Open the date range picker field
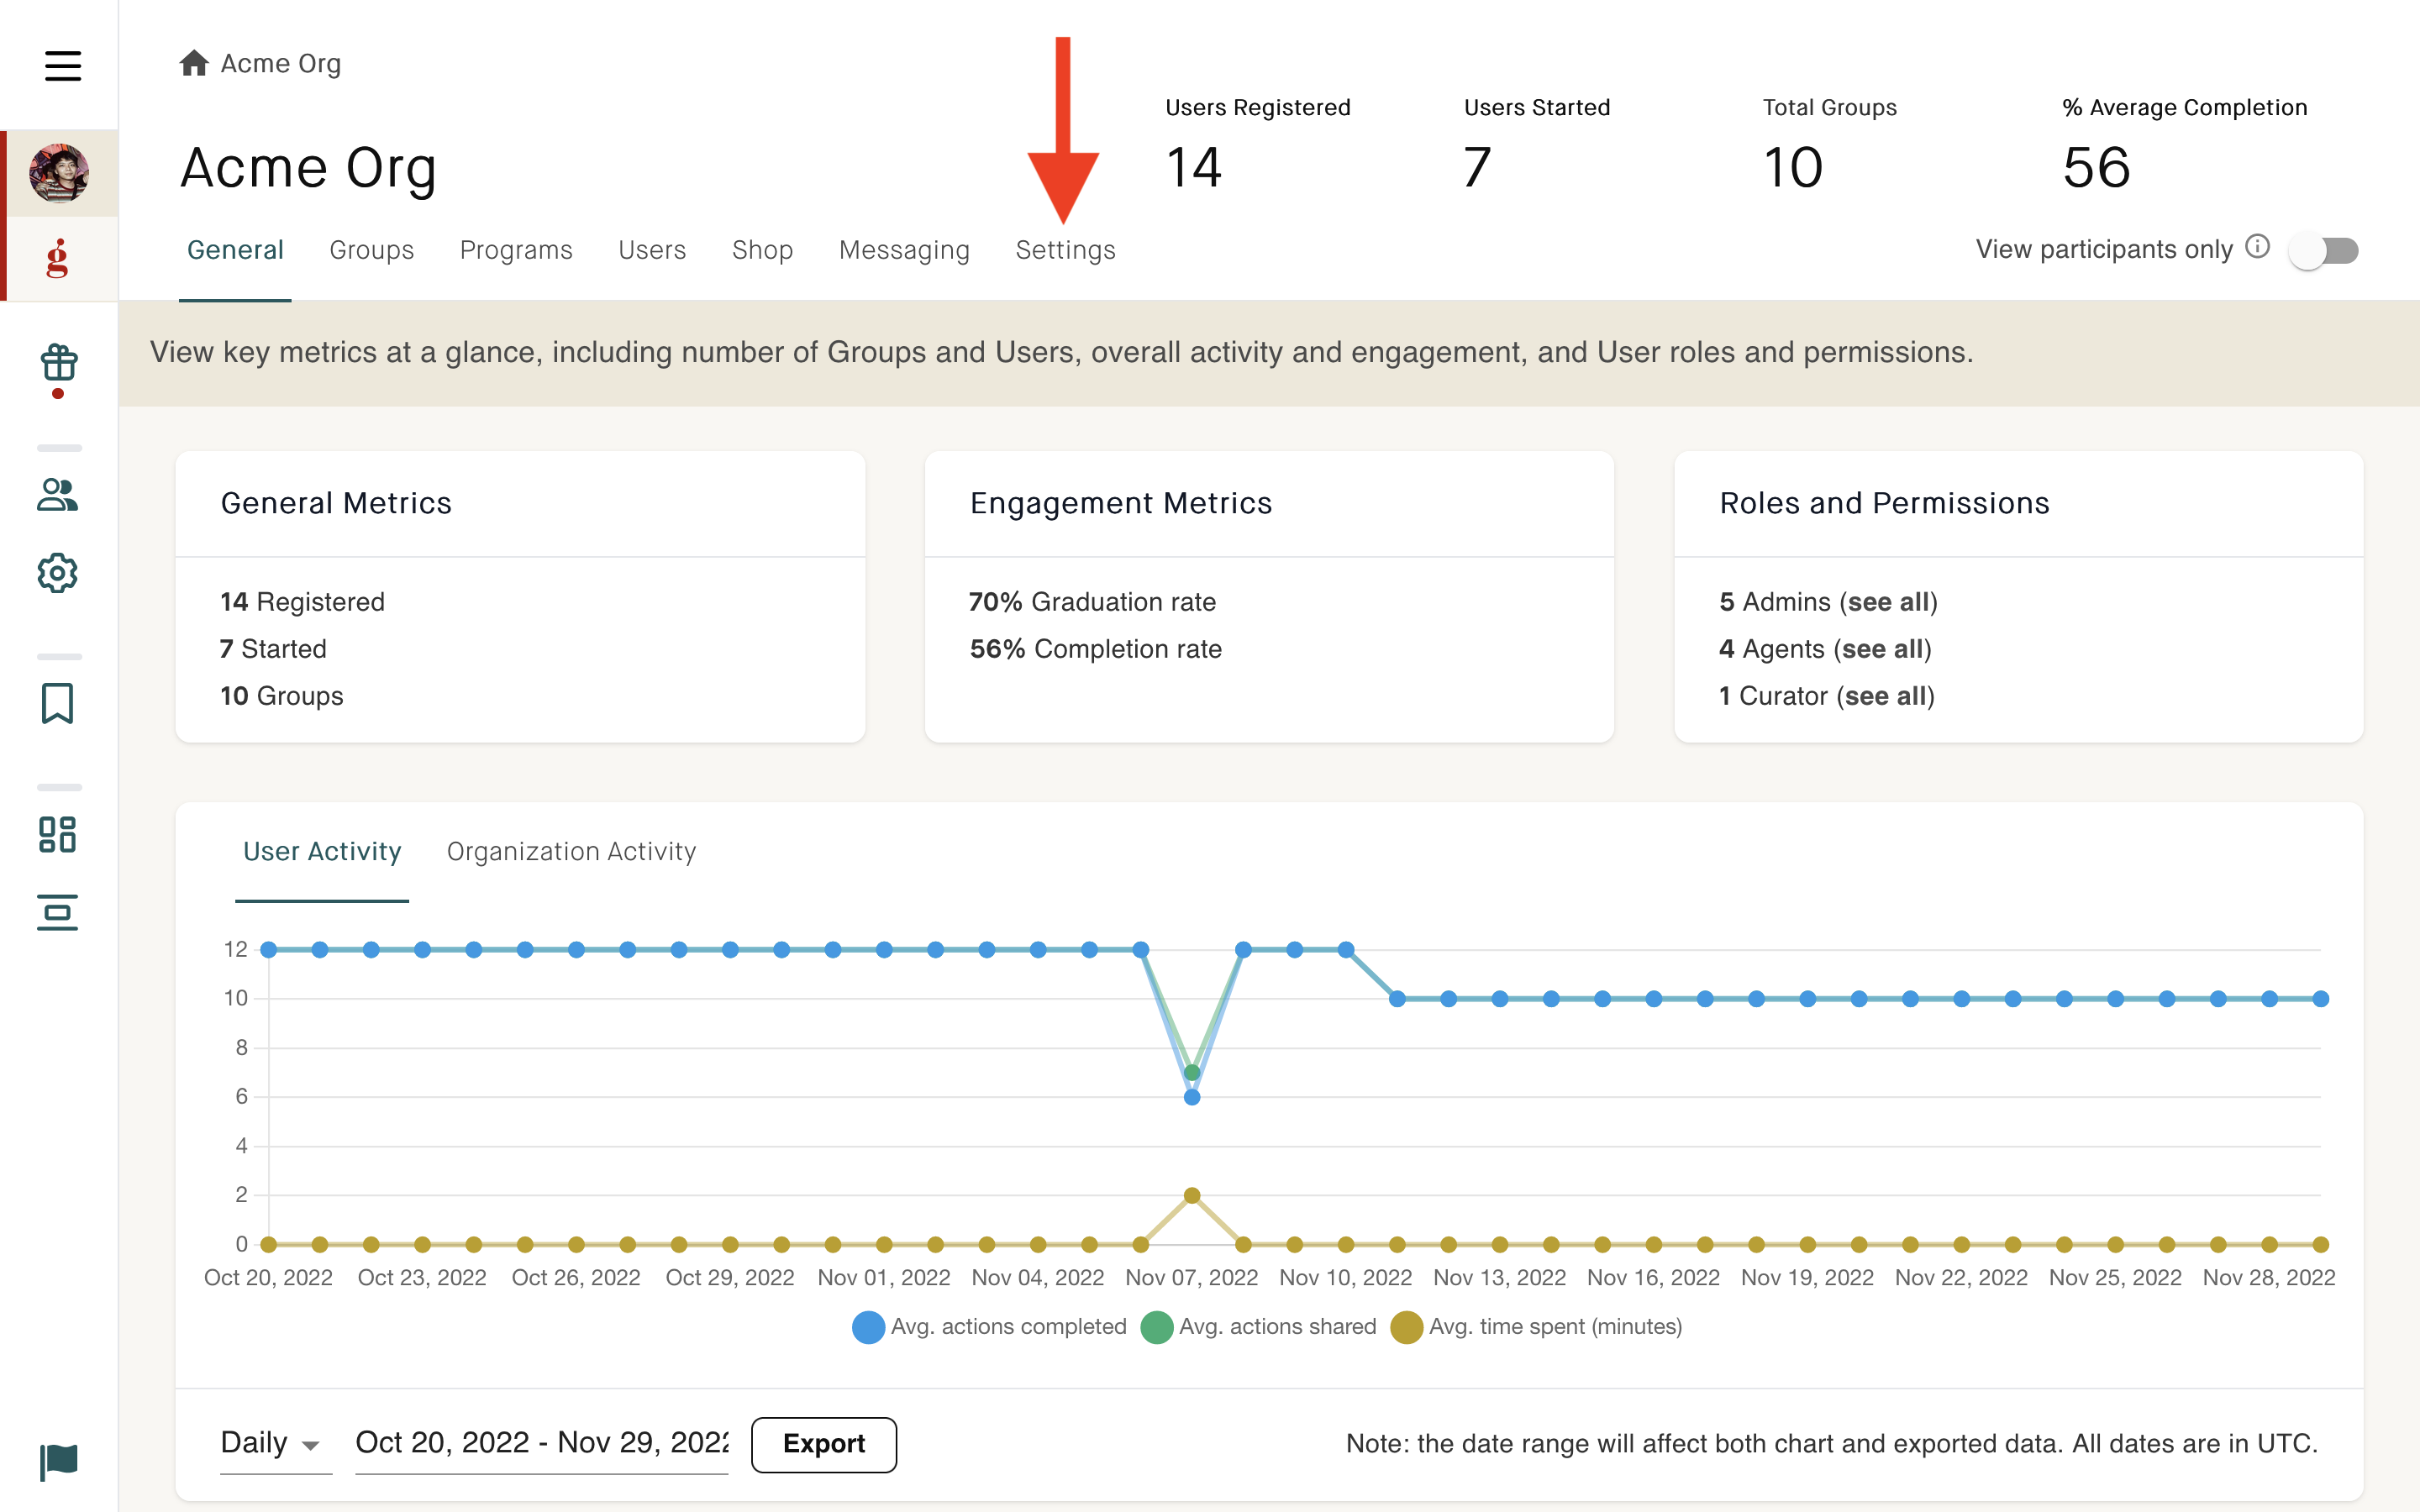The height and width of the screenshot is (1512, 2420). coord(541,1443)
